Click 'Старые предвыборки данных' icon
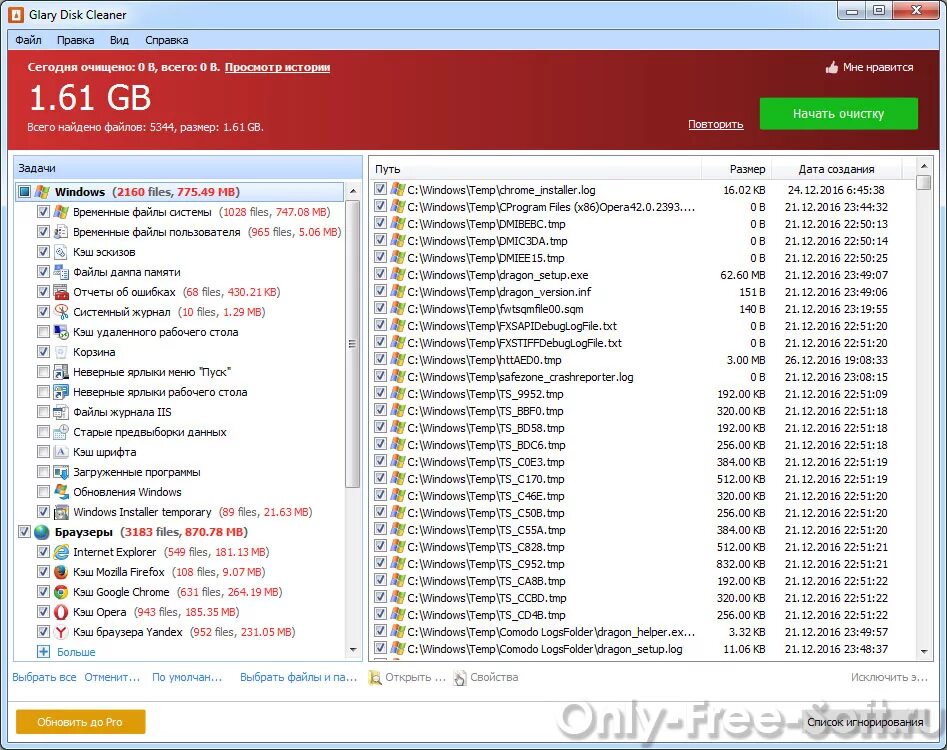 [x=61, y=432]
